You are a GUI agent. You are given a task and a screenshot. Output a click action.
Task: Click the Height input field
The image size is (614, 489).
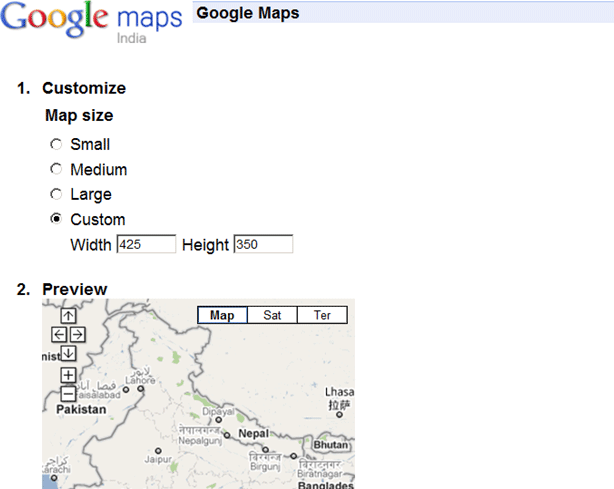263,244
